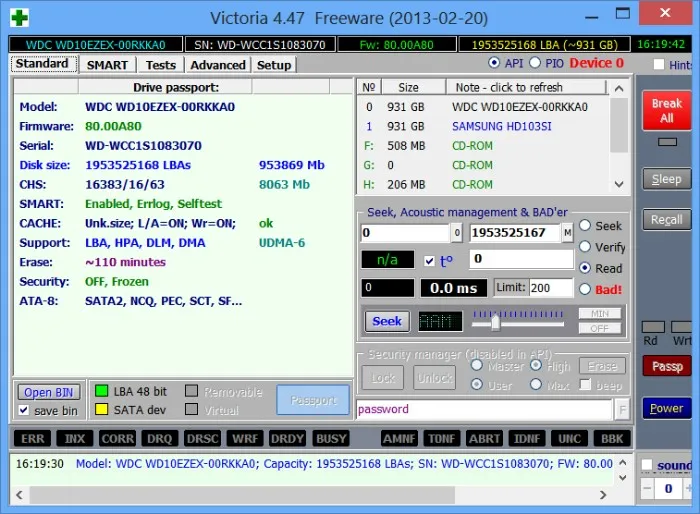Click the Removable indicator box
Screen dimensions: 700x514
tap(192, 391)
